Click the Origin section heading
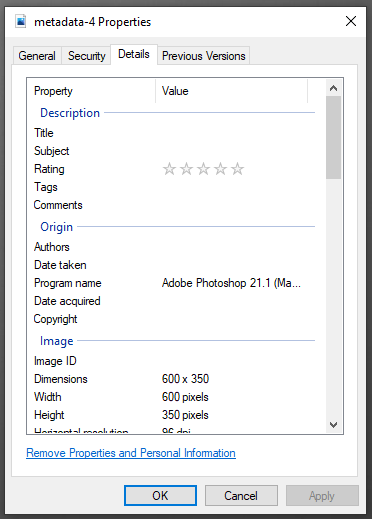This screenshot has height=519, width=372. tap(57, 227)
